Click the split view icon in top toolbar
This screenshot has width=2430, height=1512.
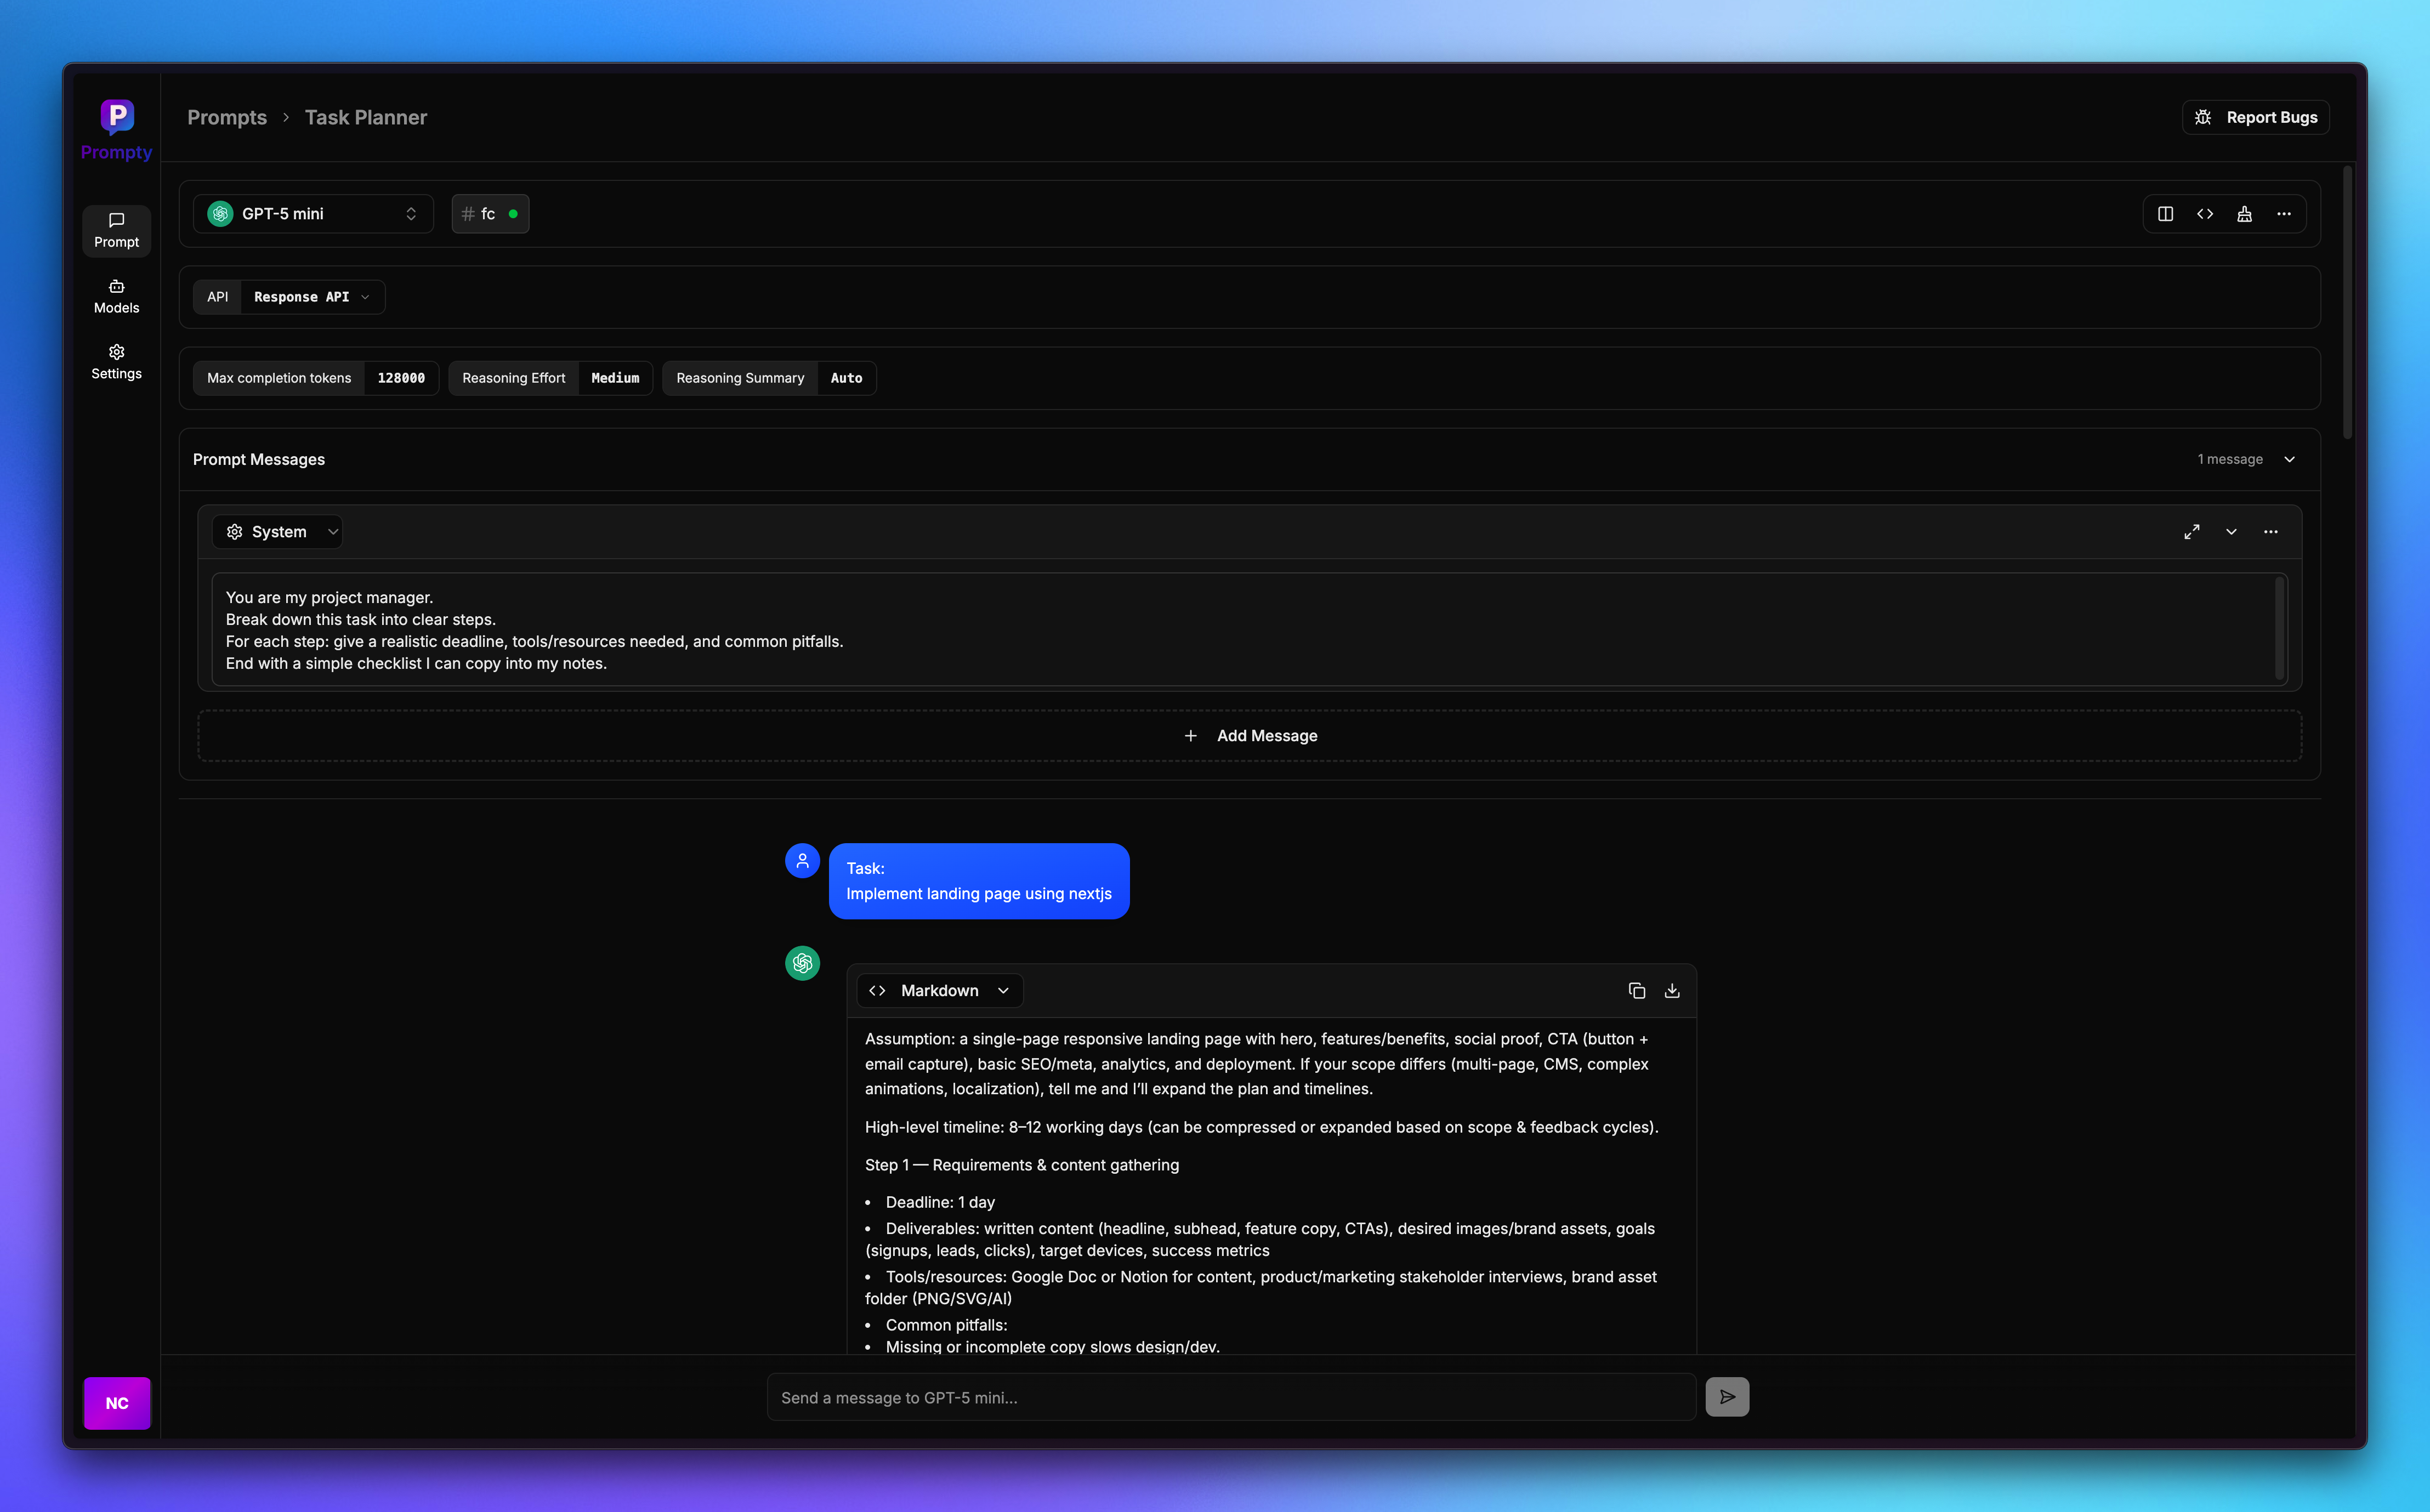click(x=2165, y=214)
